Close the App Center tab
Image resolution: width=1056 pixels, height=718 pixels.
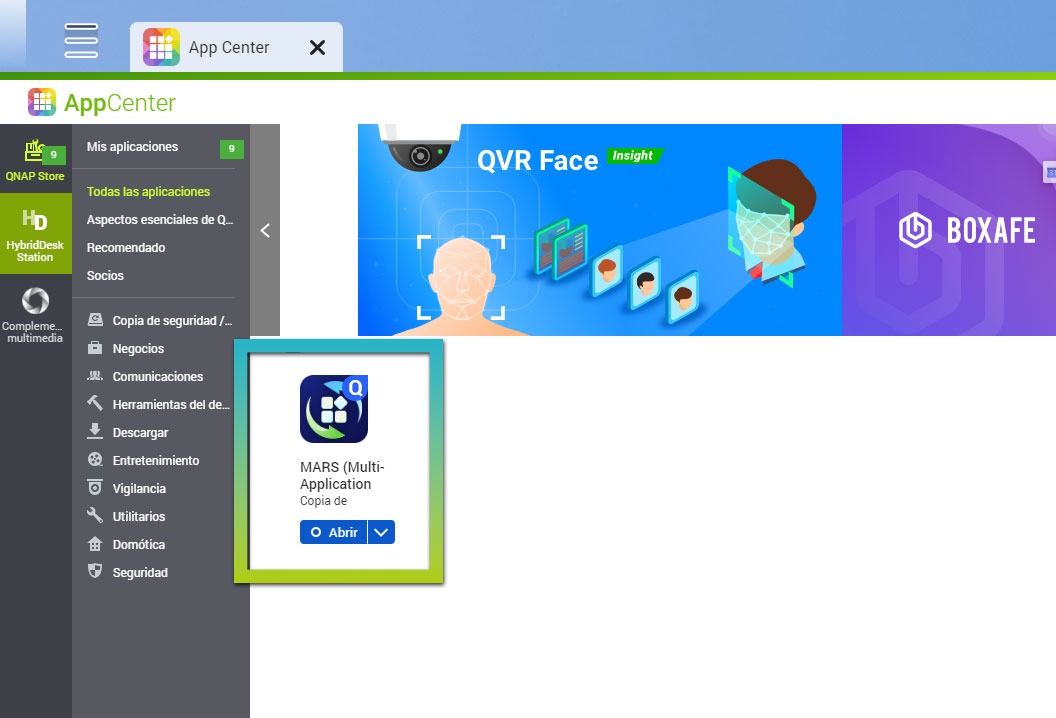(x=317, y=48)
